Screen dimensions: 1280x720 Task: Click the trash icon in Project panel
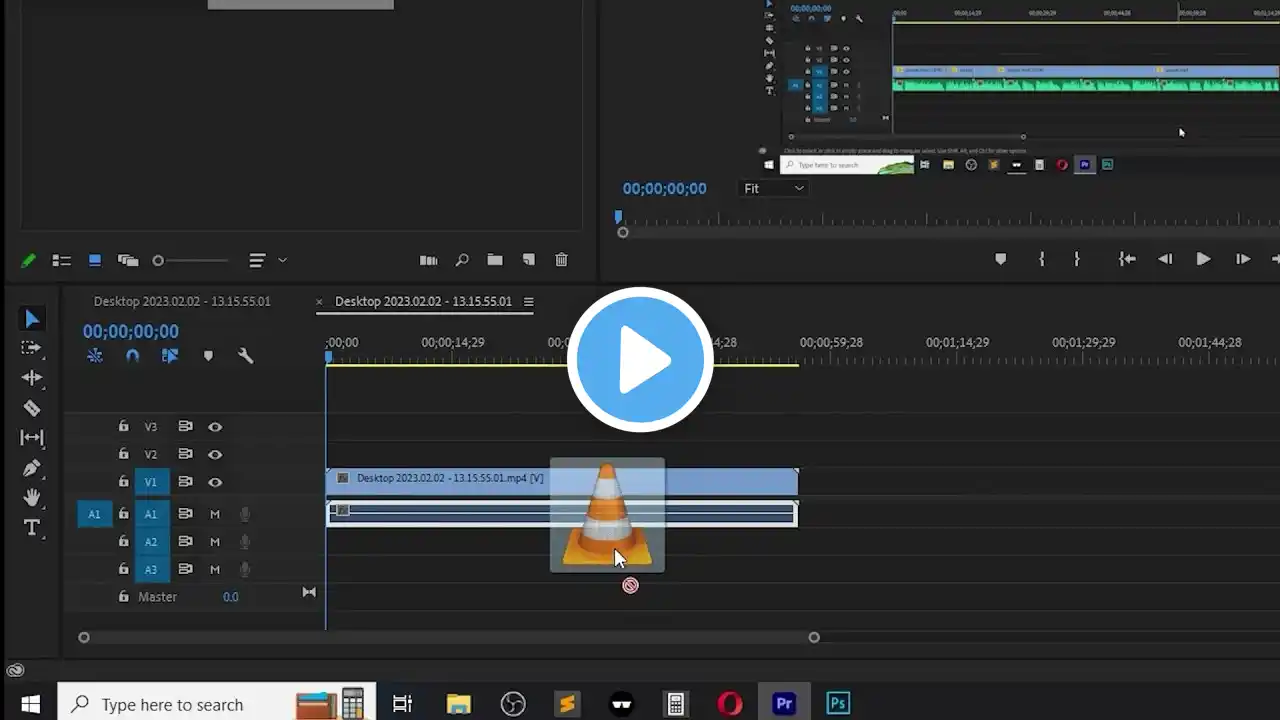(561, 260)
